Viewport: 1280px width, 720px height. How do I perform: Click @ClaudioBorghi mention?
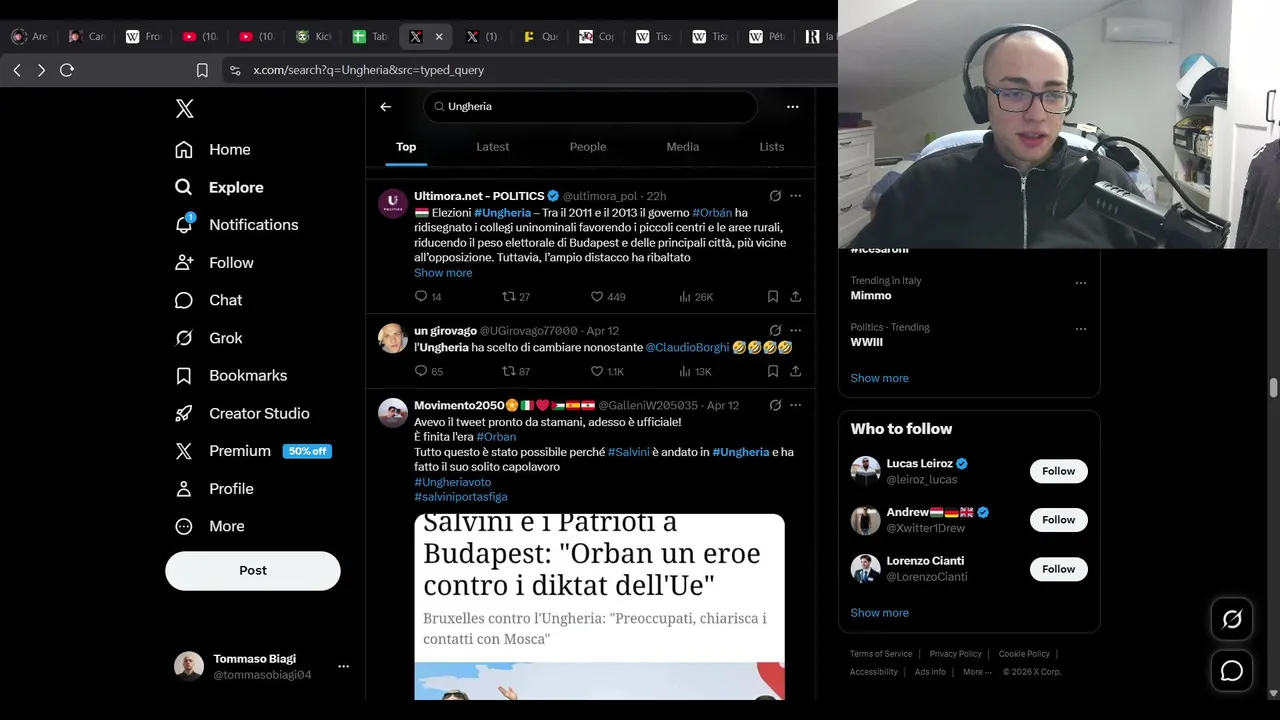click(687, 348)
